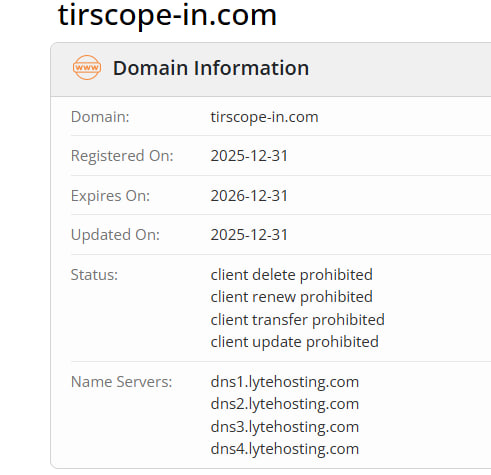The width and height of the screenshot is (491, 475).
Task: Click the Expires On: label
Action: tap(110, 196)
